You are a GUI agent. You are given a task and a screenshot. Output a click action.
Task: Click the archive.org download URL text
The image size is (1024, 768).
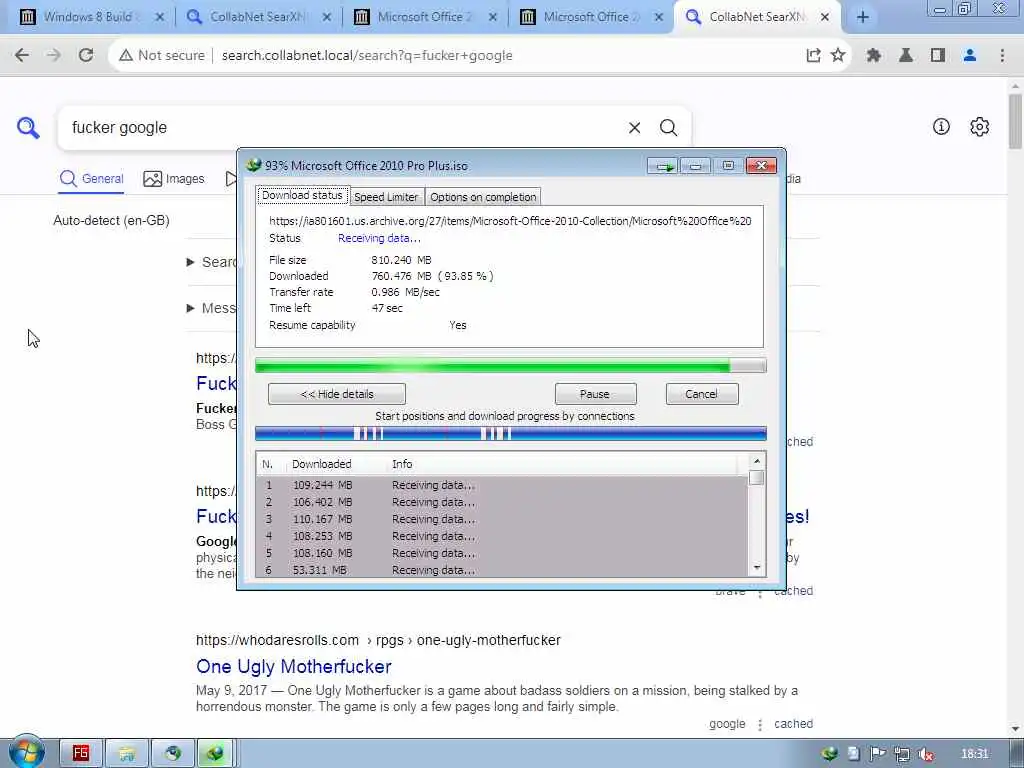510,221
